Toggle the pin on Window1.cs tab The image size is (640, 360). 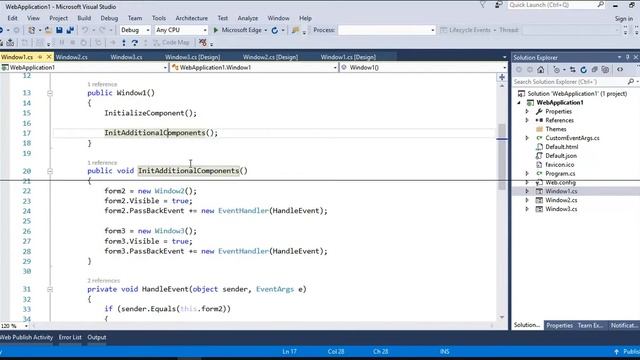coord(40,57)
